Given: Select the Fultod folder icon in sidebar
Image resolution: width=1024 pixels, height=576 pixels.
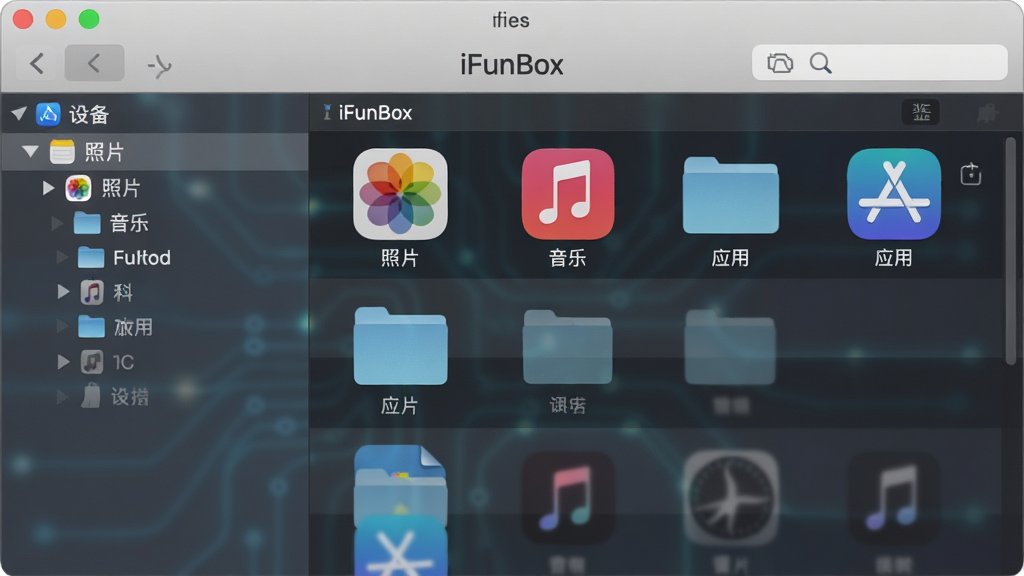Looking at the screenshot, I should [91, 257].
